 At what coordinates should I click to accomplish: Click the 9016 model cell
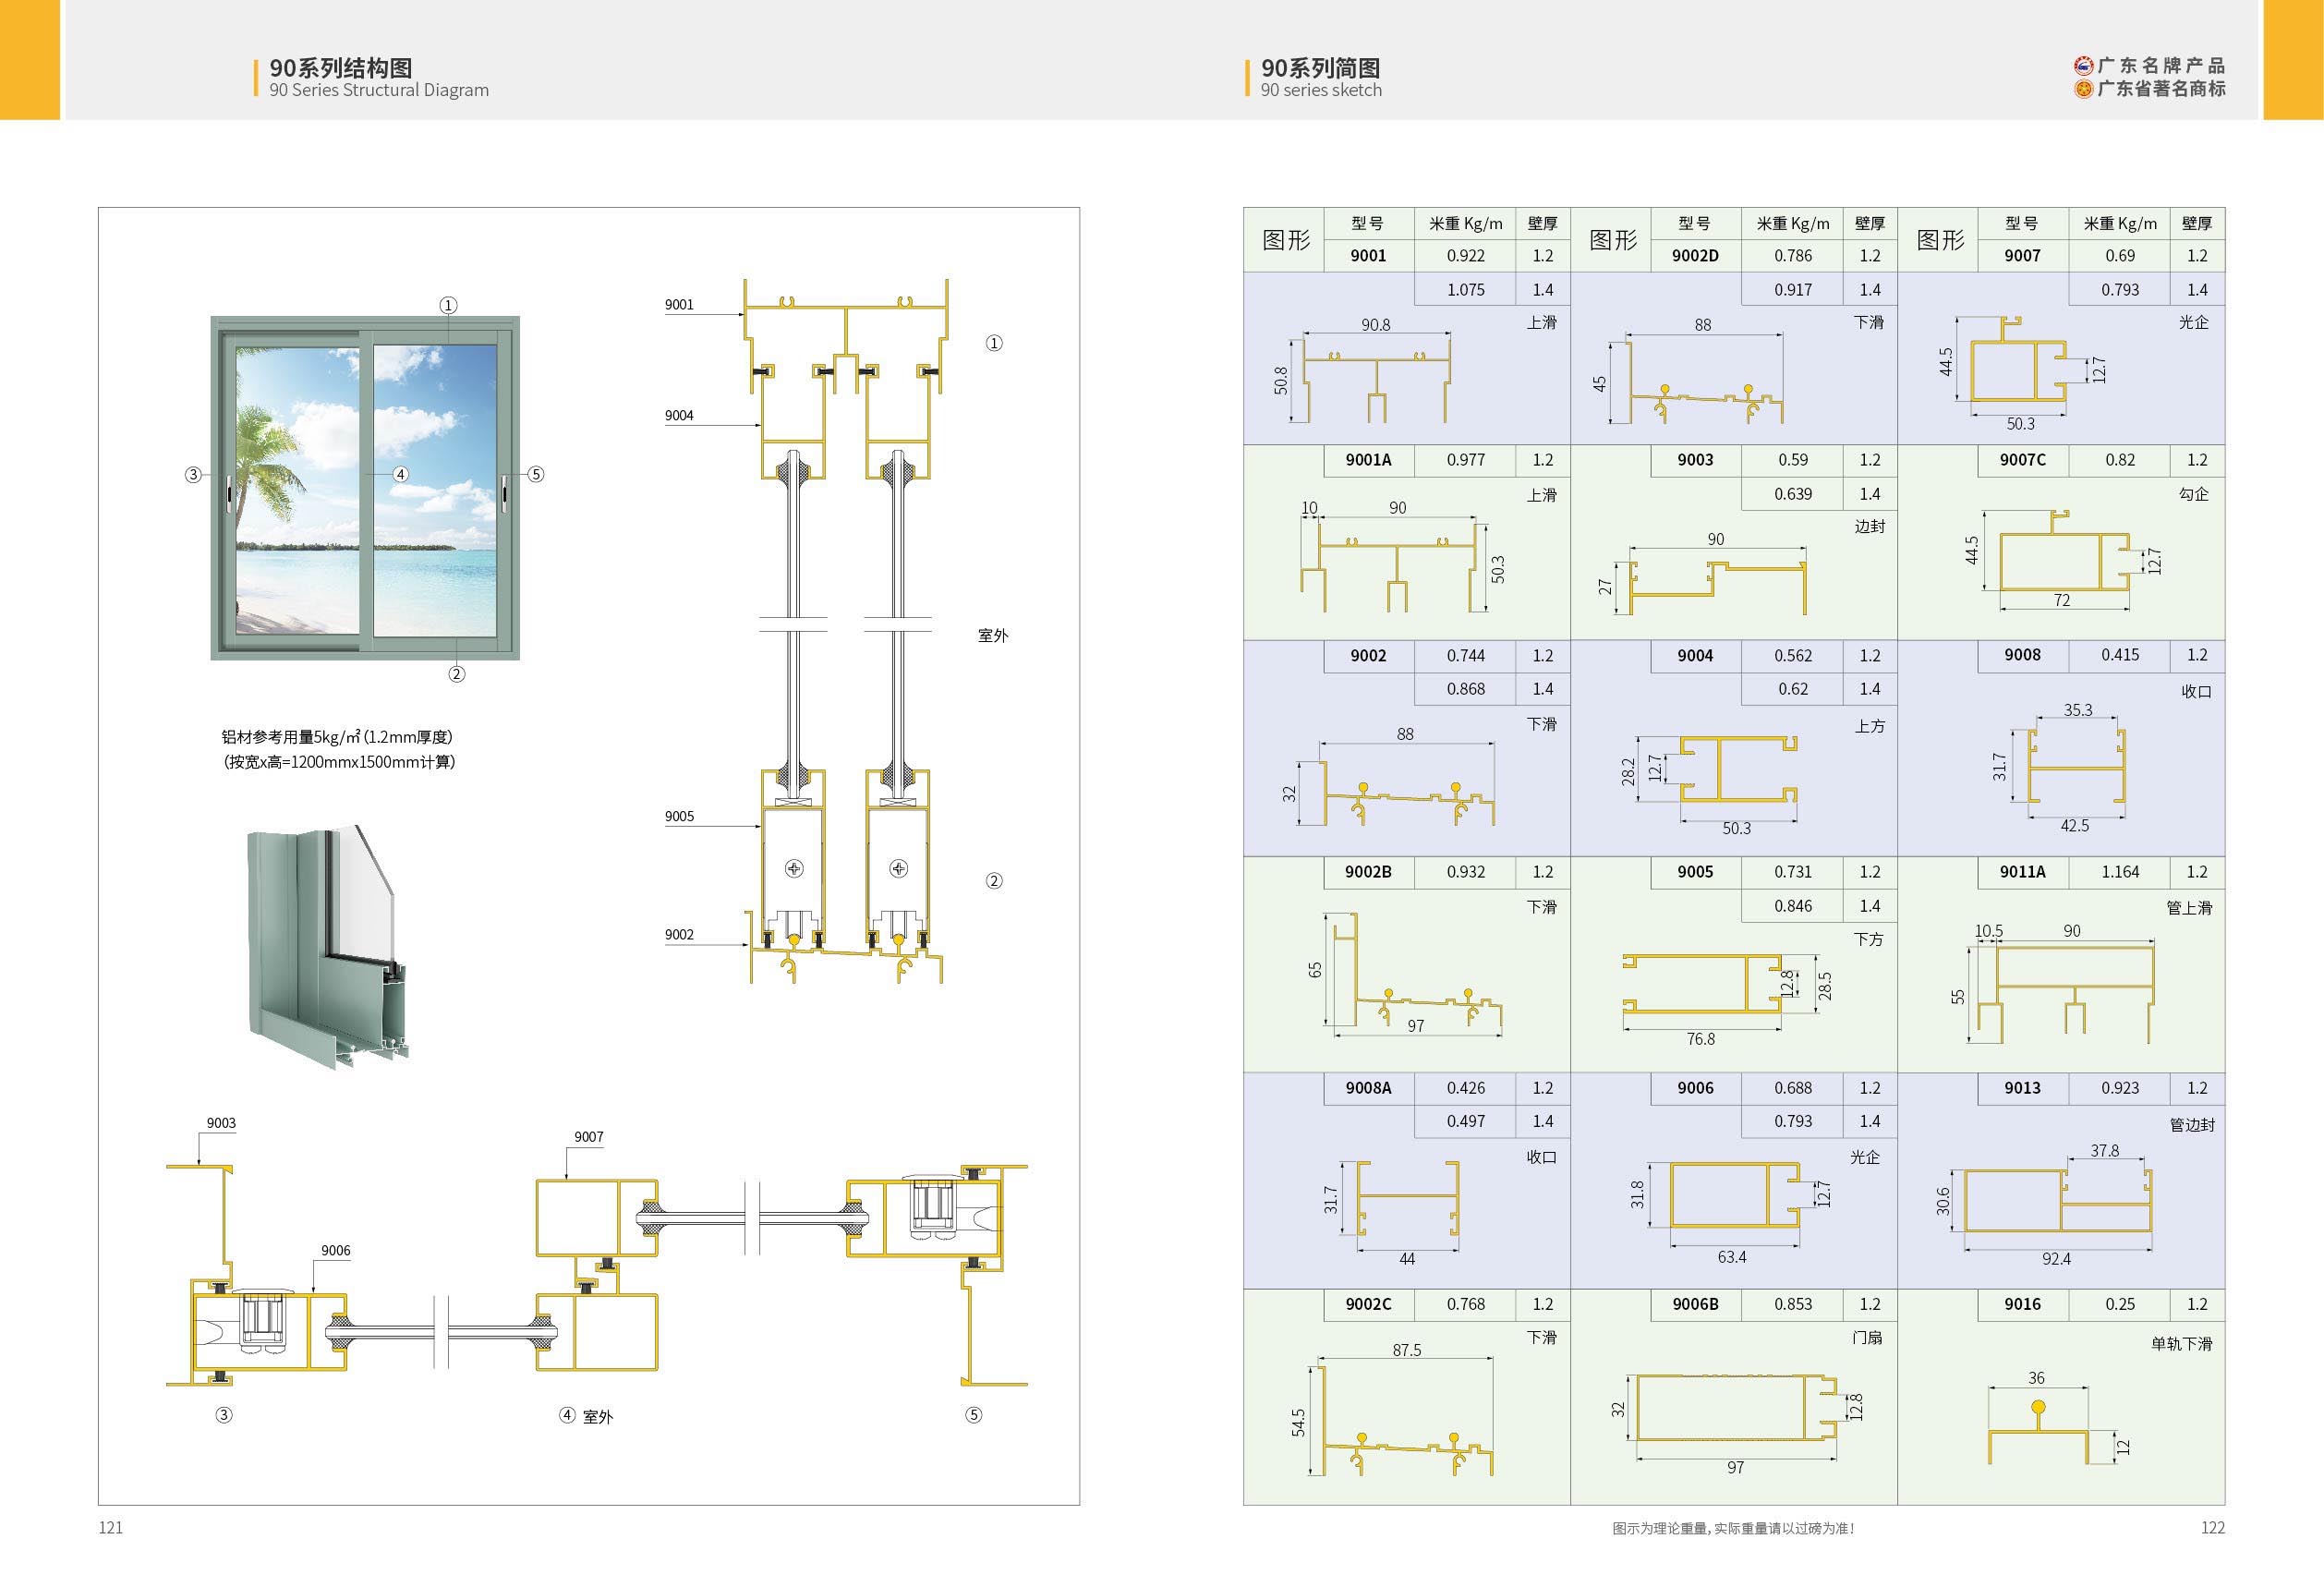[2022, 1304]
